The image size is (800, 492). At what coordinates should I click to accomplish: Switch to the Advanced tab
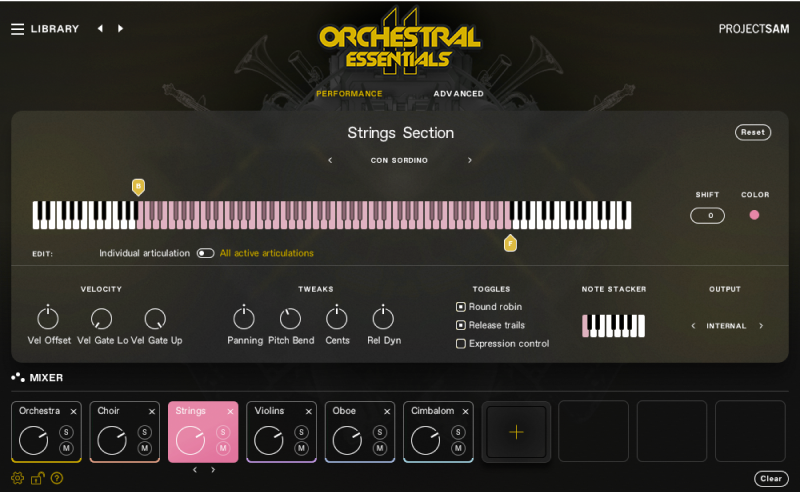458,93
